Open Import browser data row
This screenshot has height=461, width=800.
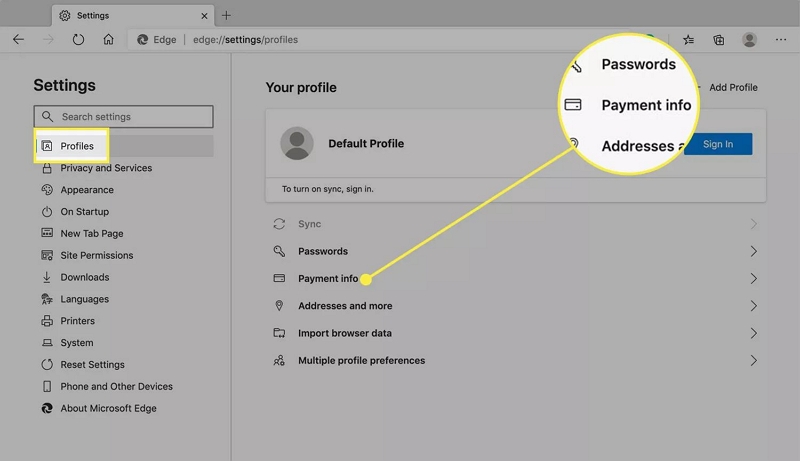pos(515,333)
